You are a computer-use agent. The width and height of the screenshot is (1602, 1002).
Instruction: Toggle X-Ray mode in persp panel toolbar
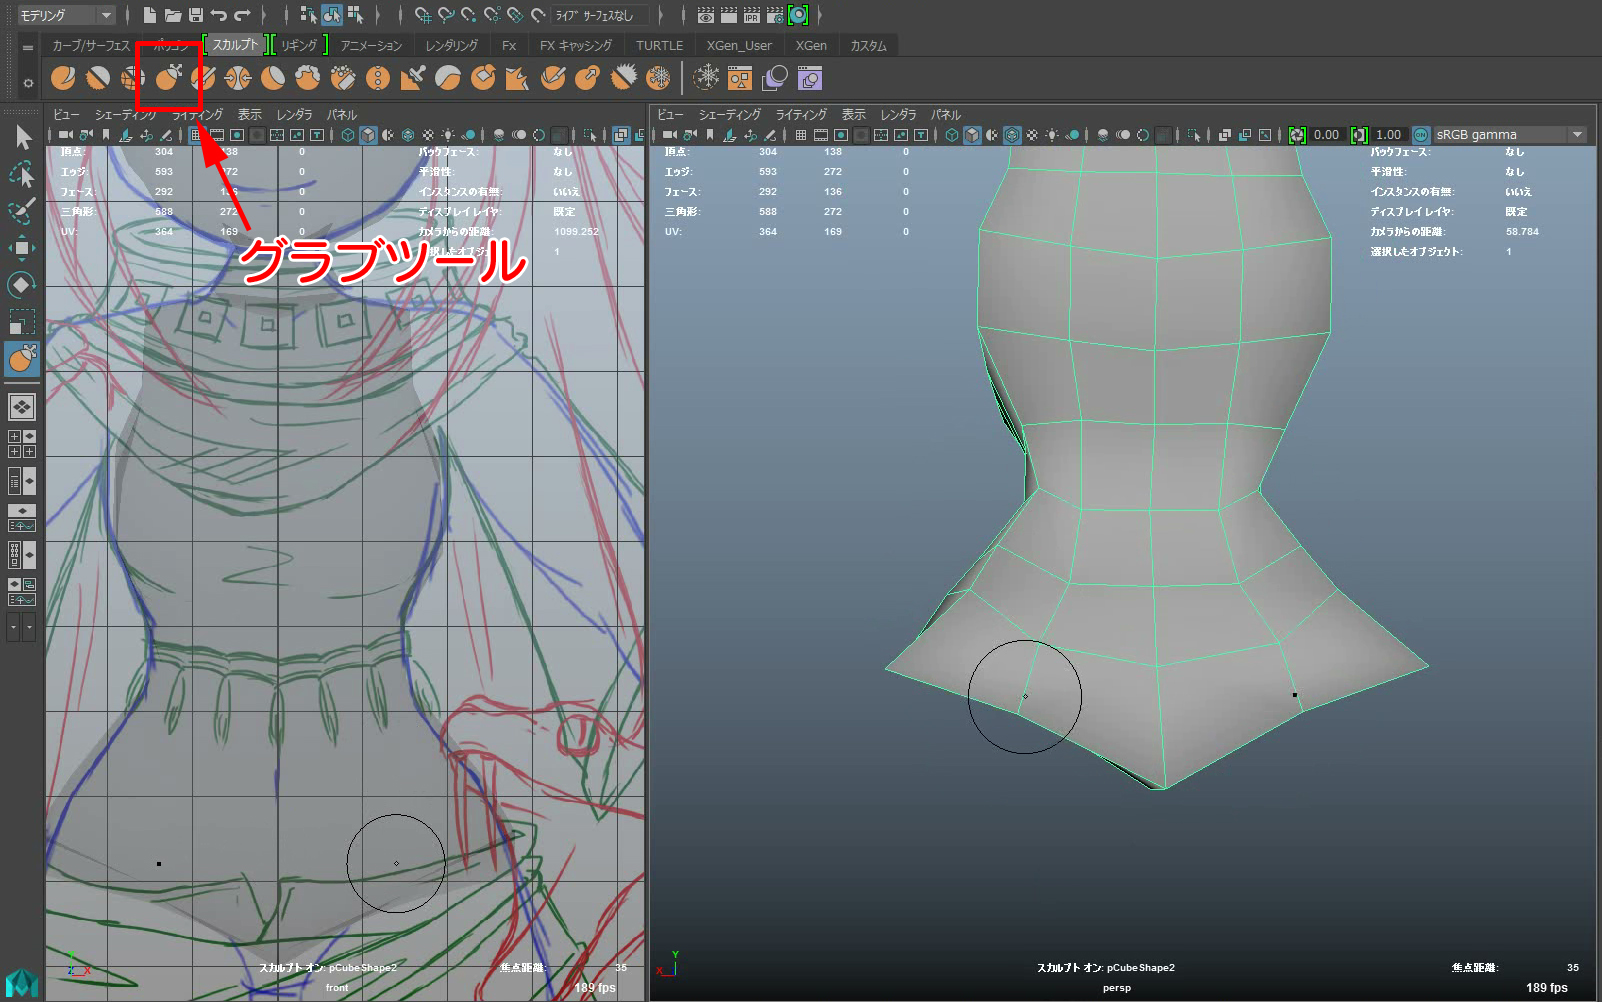pyautogui.click(x=1223, y=135)
